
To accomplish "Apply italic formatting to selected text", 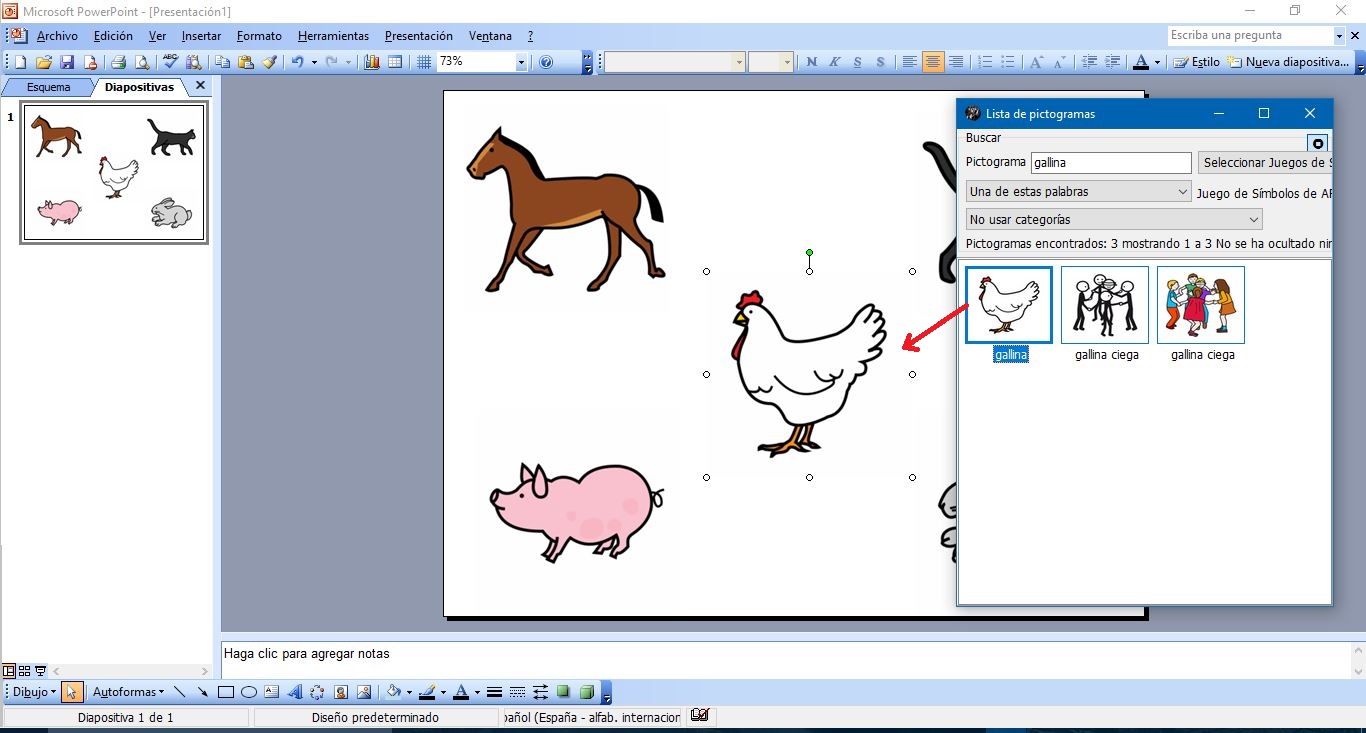I will pos(833,61).
